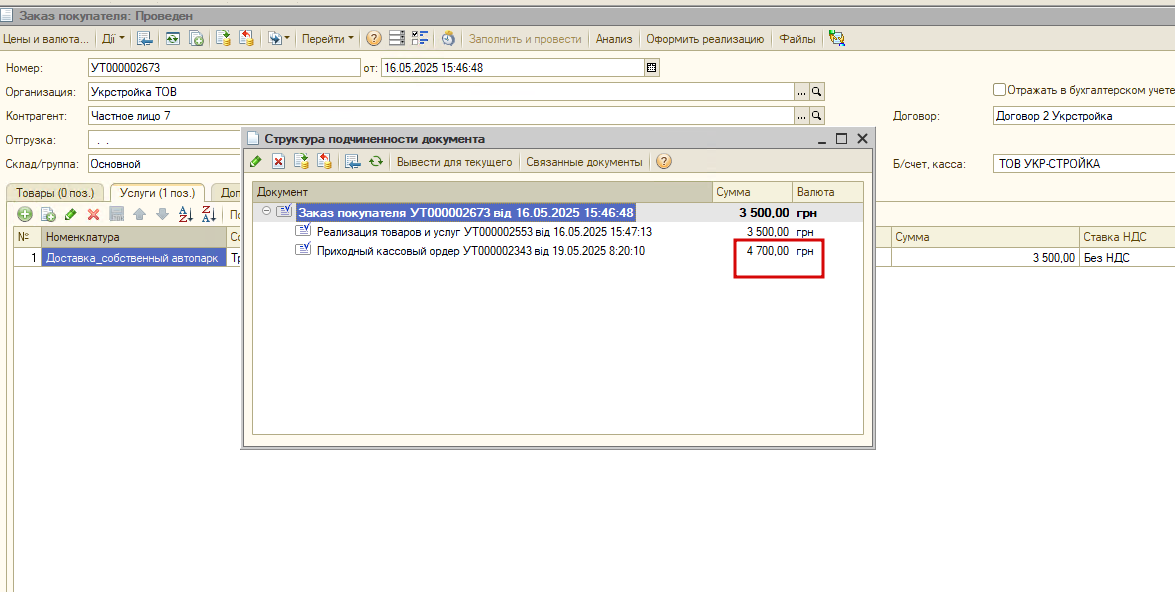Open the Дії dropdown menu
The height and width of the screenshot is (592, 1175).
click(x=113, y=38)
